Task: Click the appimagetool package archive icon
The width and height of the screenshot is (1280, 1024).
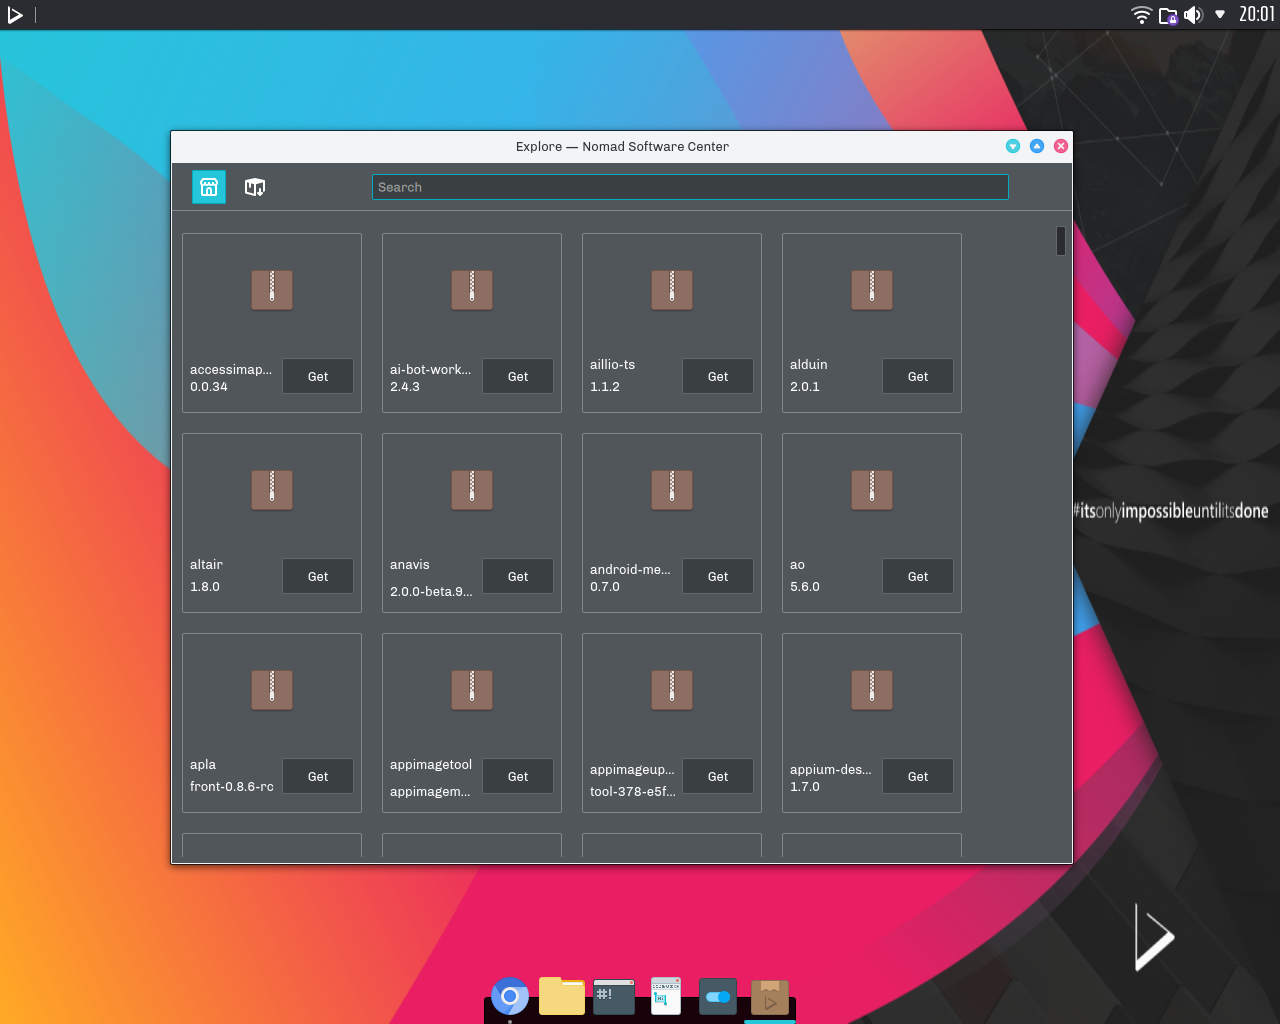Action: (x=472, y=690)
